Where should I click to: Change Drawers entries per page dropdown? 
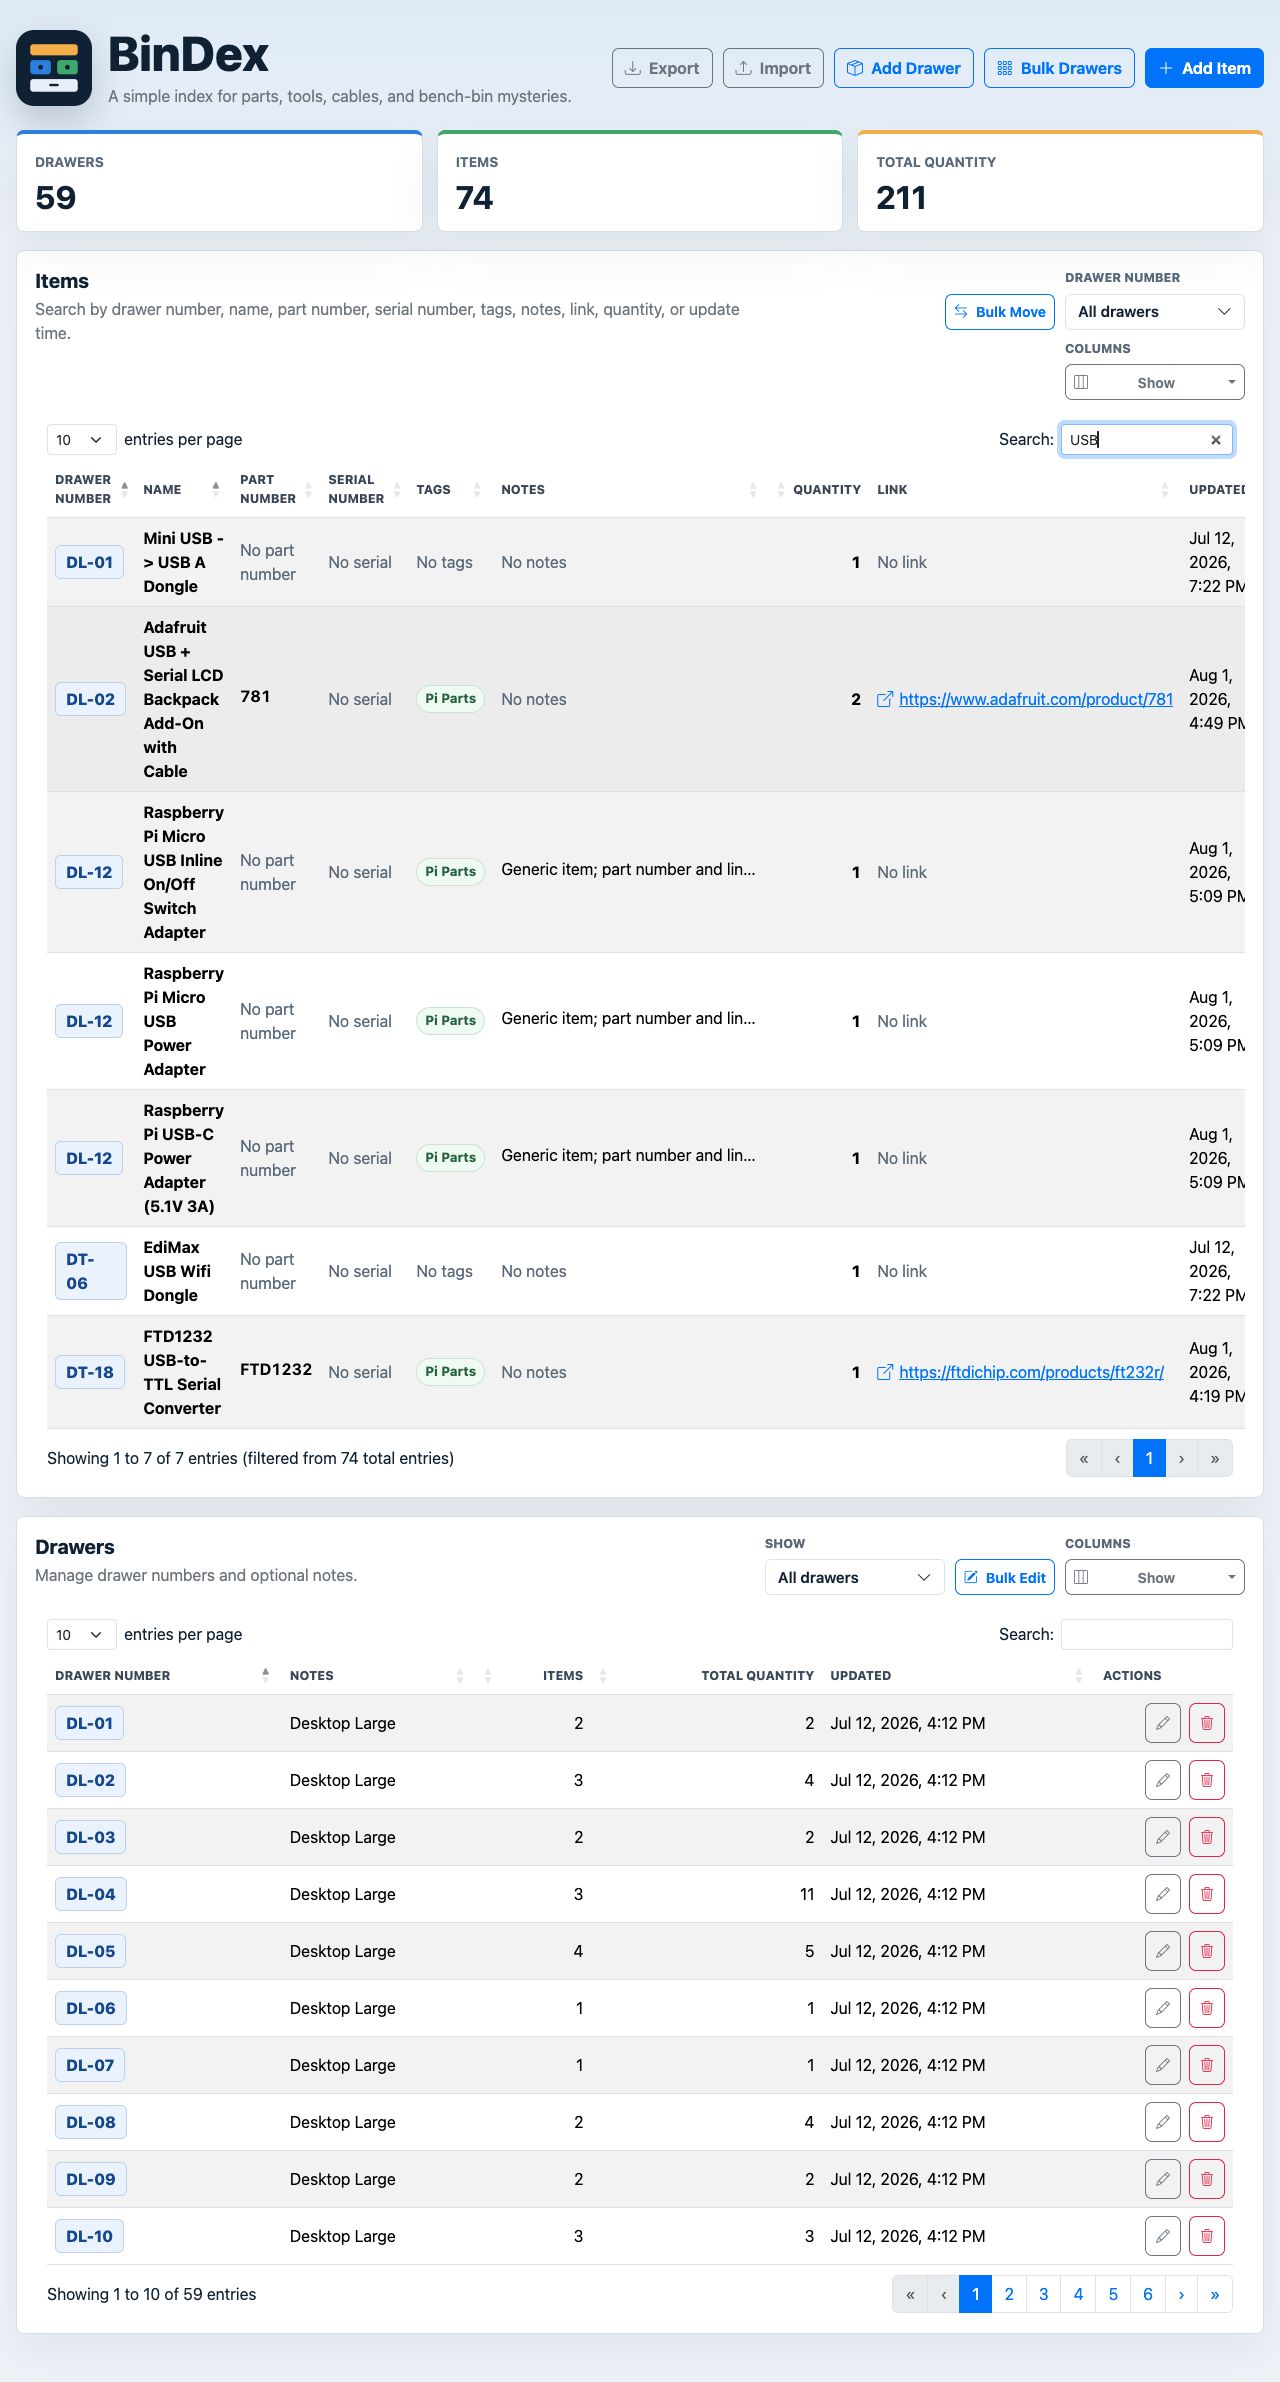pyautogui.click(x=81, y=1634)
